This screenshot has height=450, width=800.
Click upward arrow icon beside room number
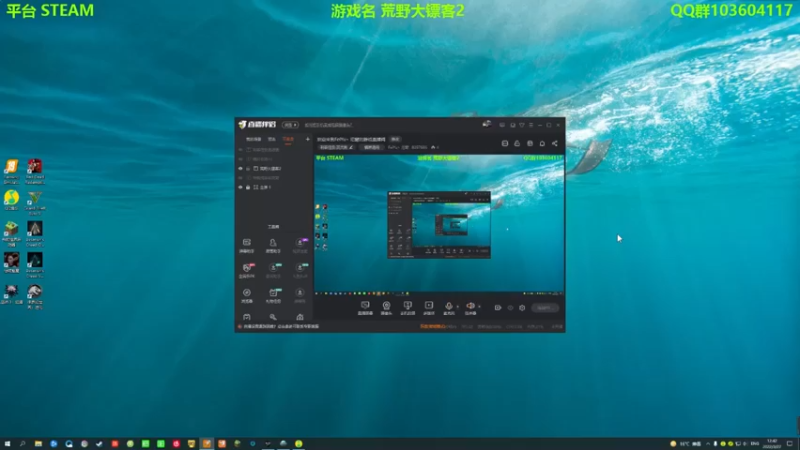pos(433,147)
